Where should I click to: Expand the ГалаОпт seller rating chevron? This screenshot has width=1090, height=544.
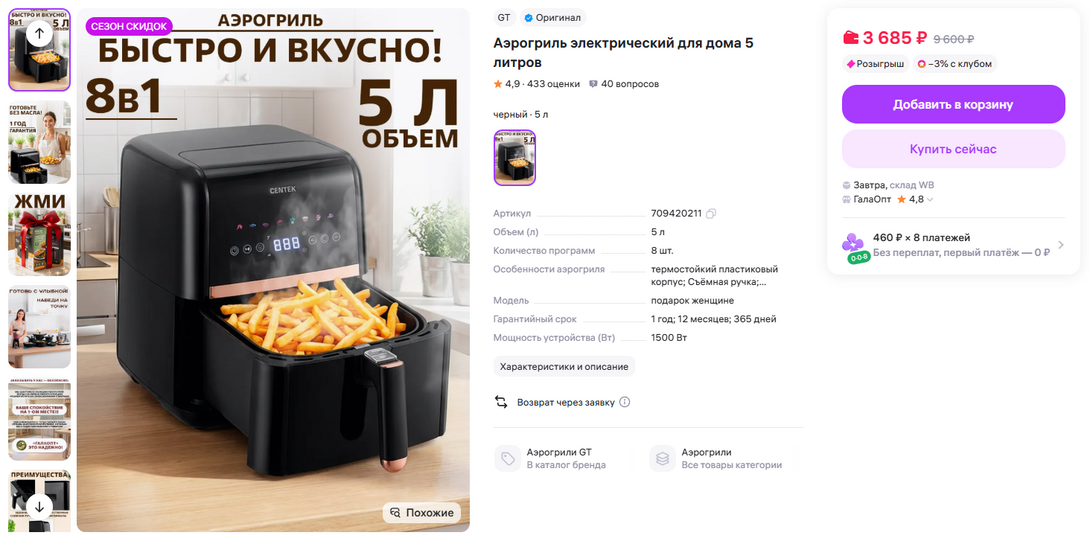[930, 200]
